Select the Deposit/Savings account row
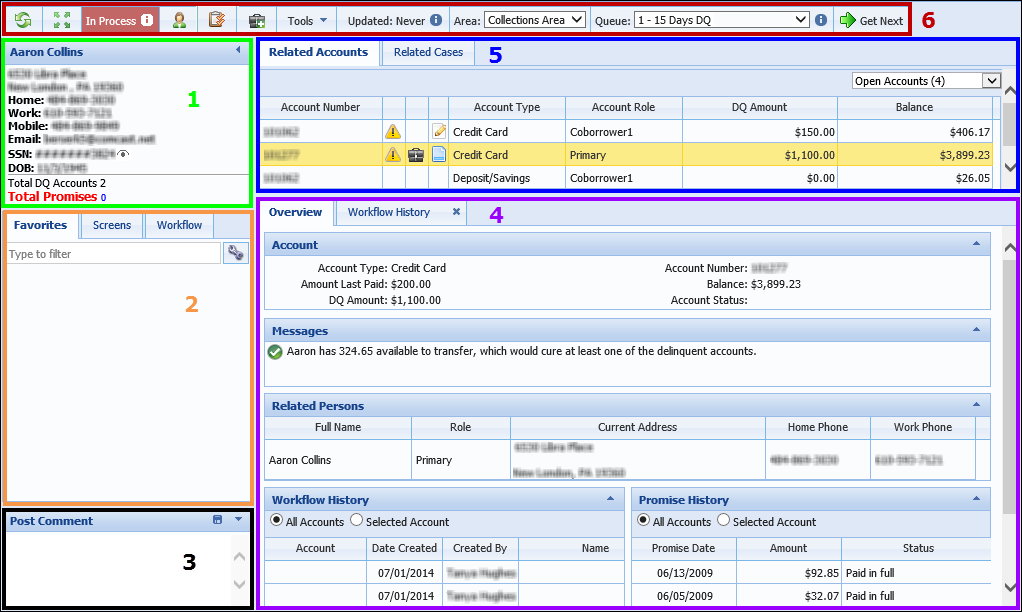 click(626, 178)
